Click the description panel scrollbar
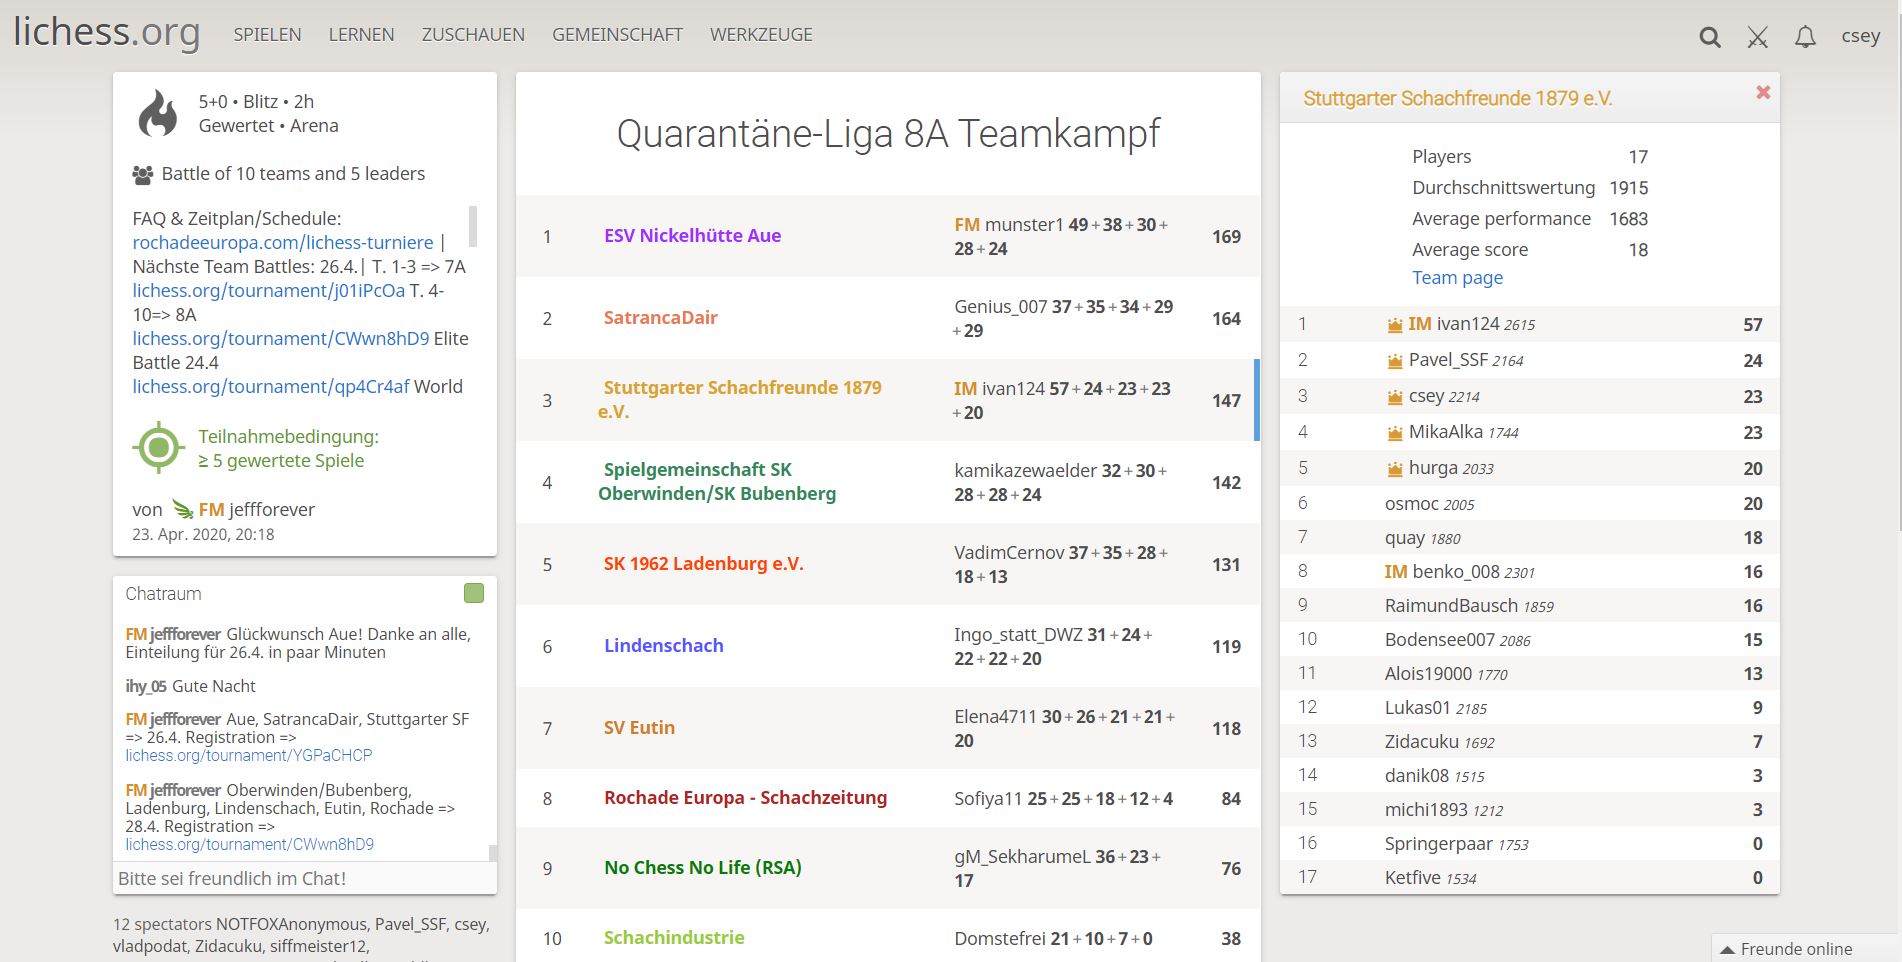The height and width of the screenshot is (962, 1902). pos(473,226)
